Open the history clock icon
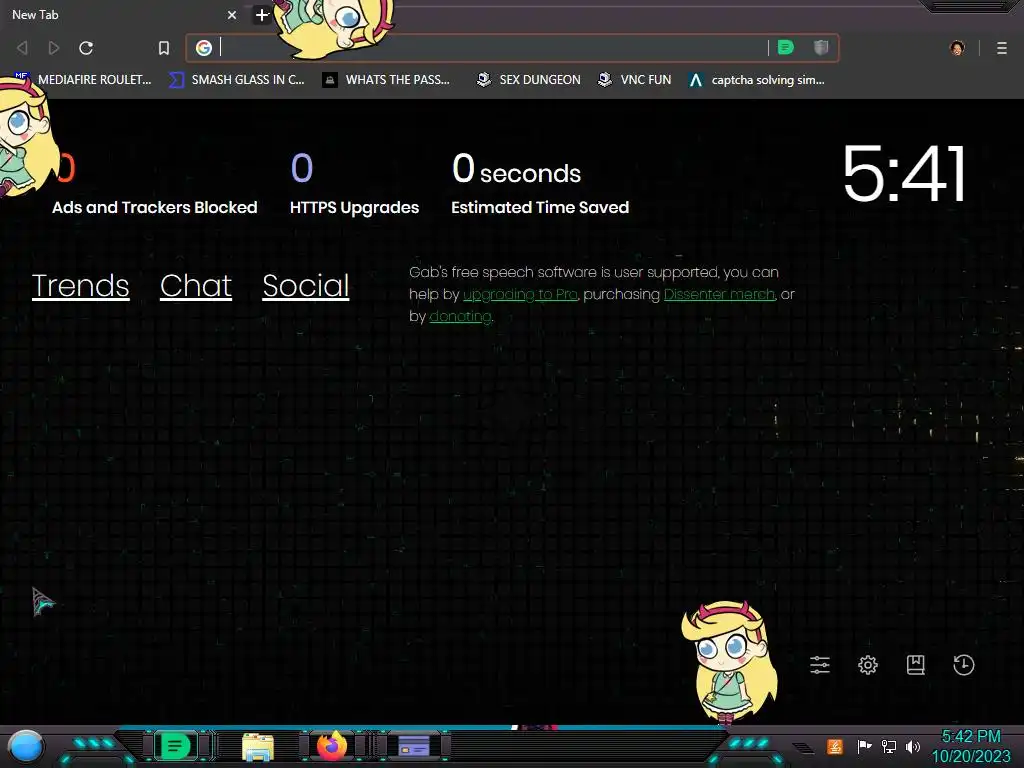Viewport: 1024px width, 768px height. coord(963,665)
